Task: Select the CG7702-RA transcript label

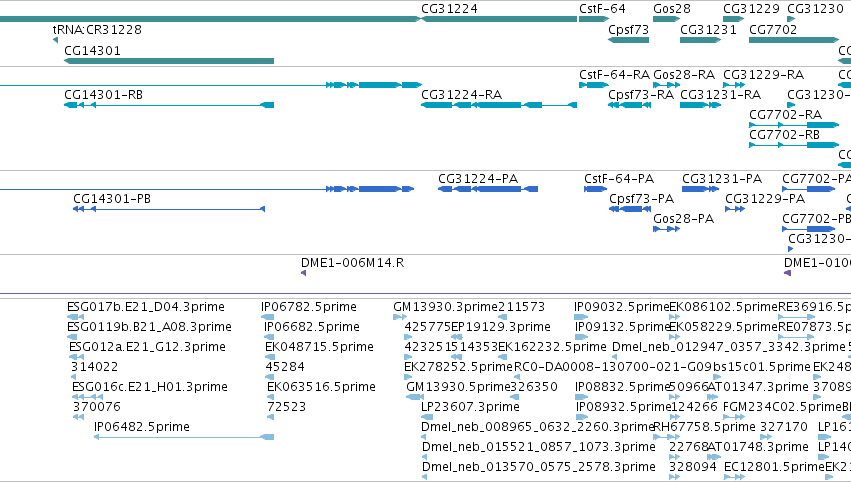Action: tap(785, 115)
